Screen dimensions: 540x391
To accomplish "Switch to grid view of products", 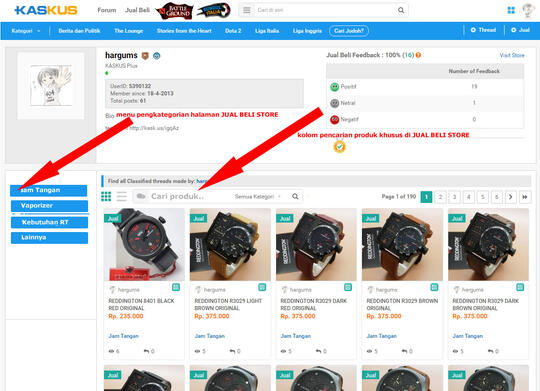I will (x=106, y=196).
